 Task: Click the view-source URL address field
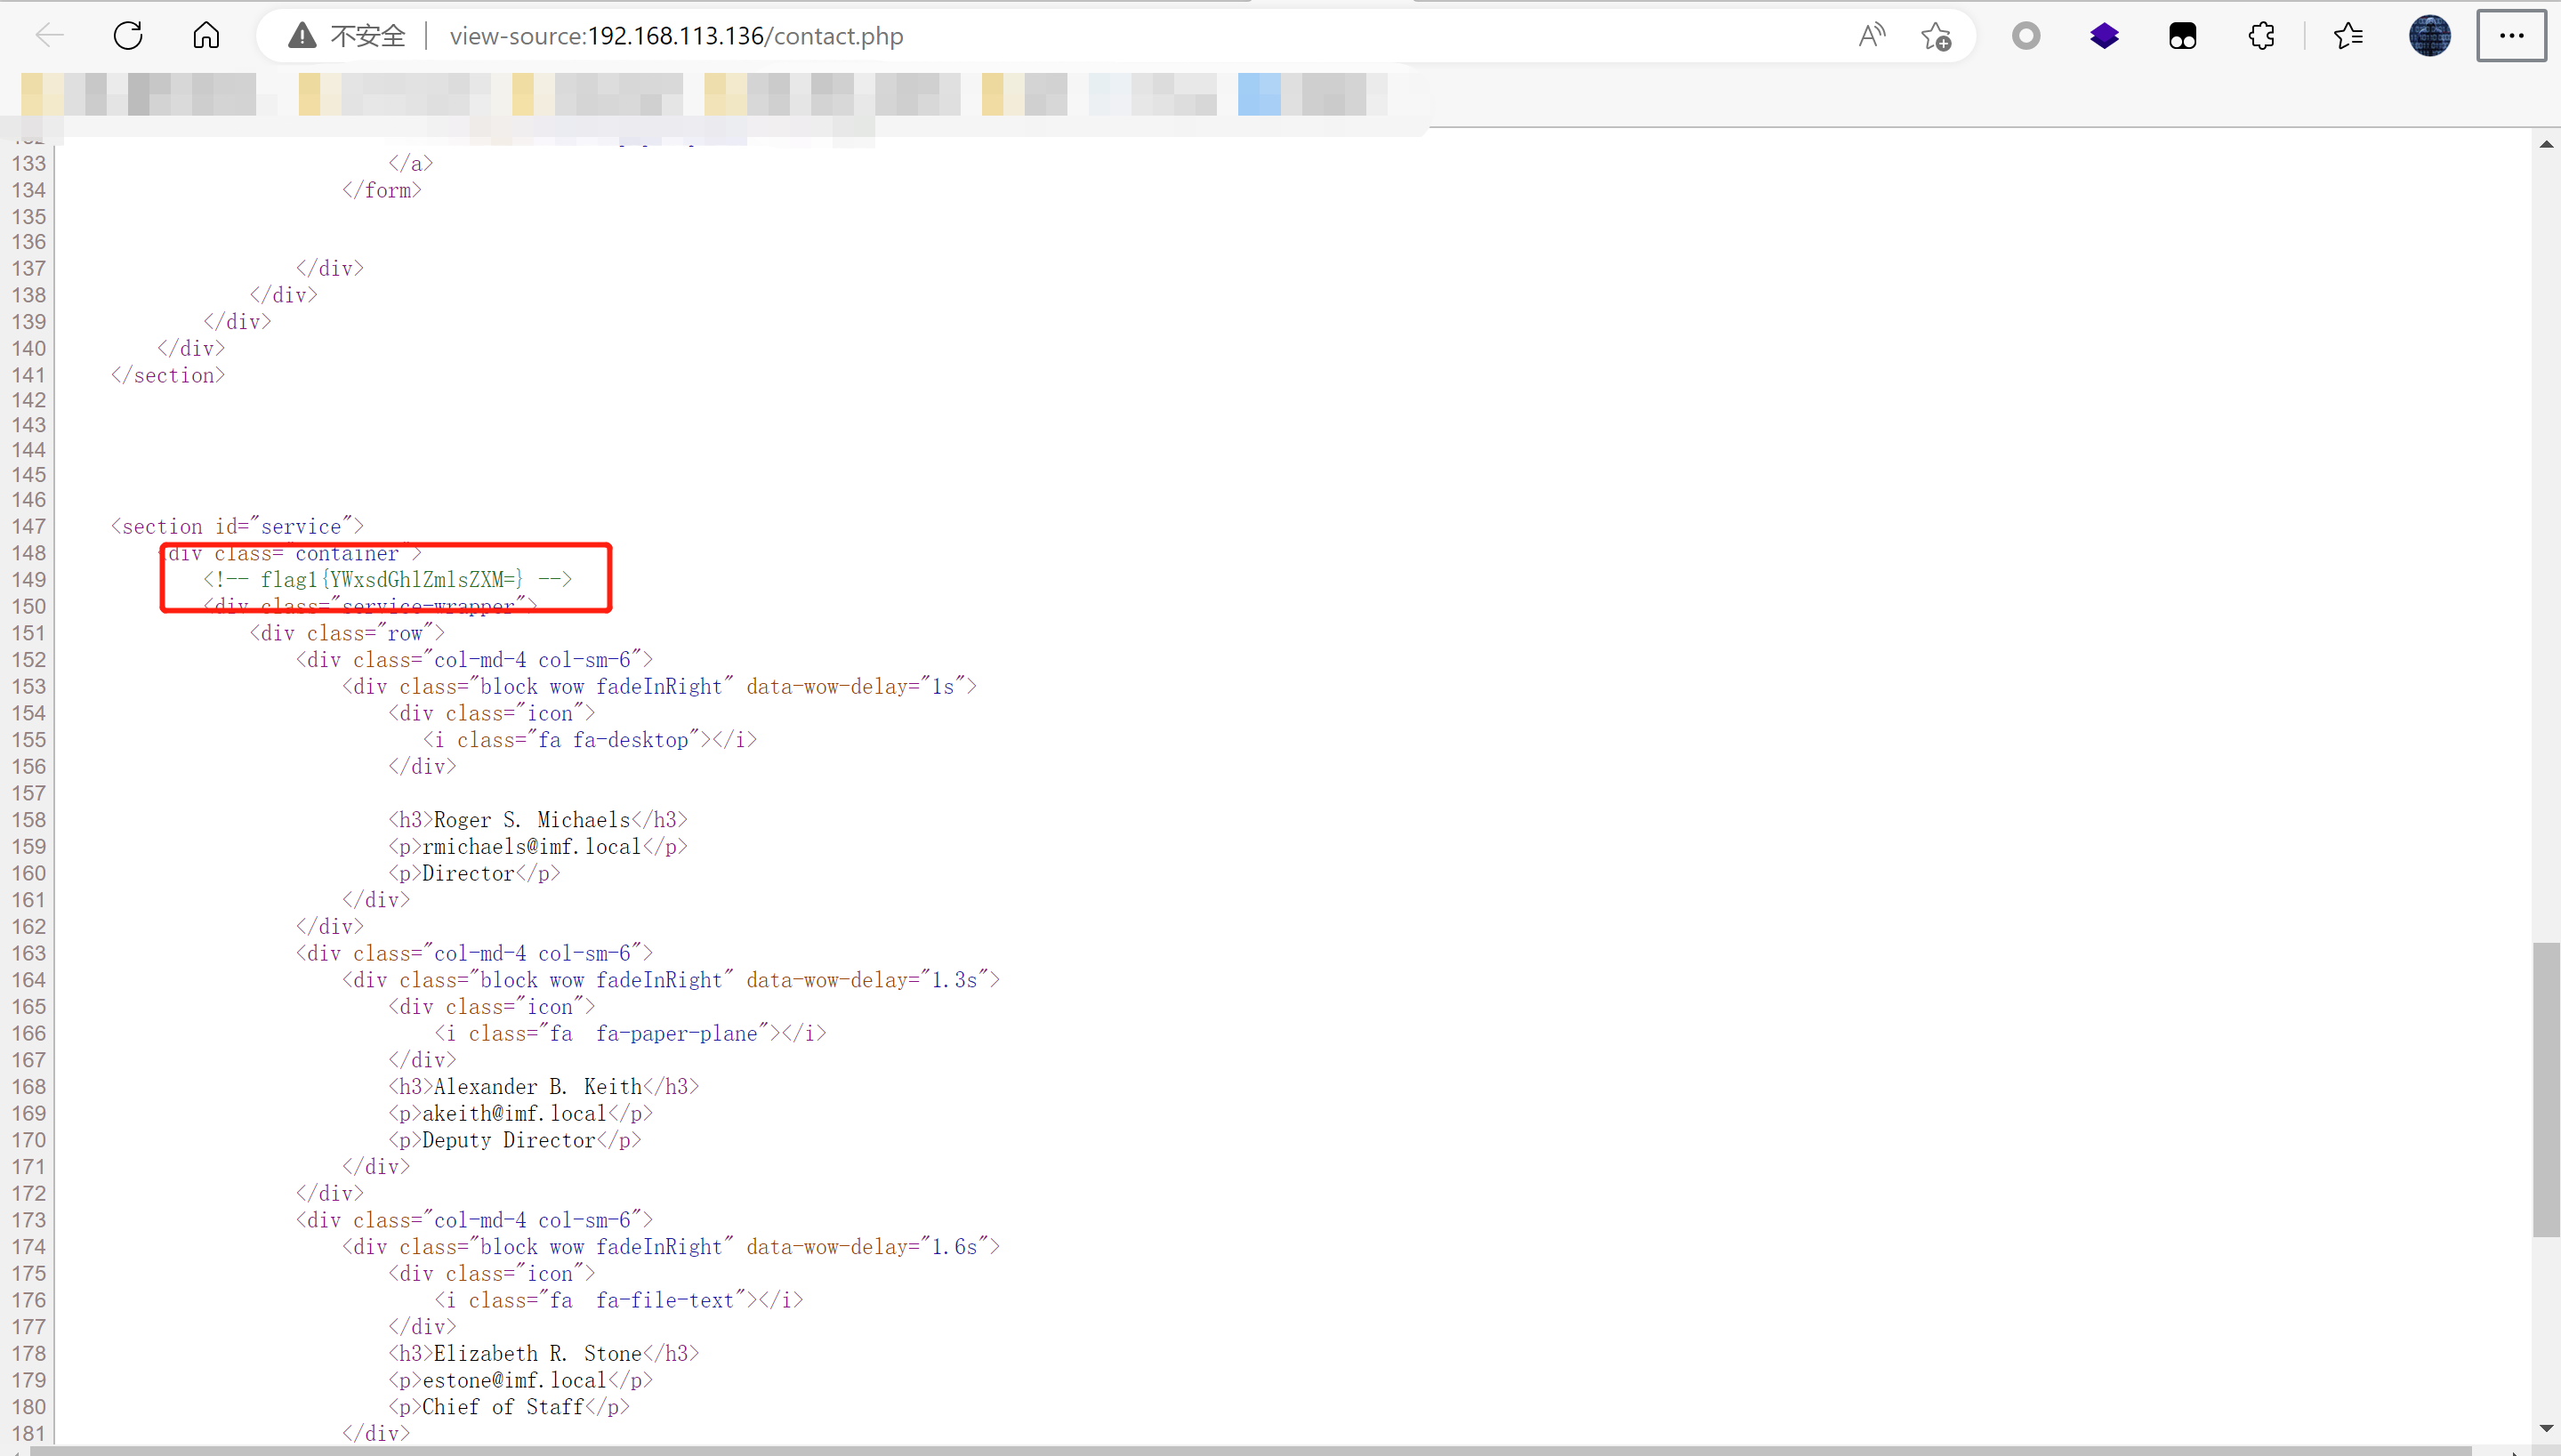coord(676,36)
